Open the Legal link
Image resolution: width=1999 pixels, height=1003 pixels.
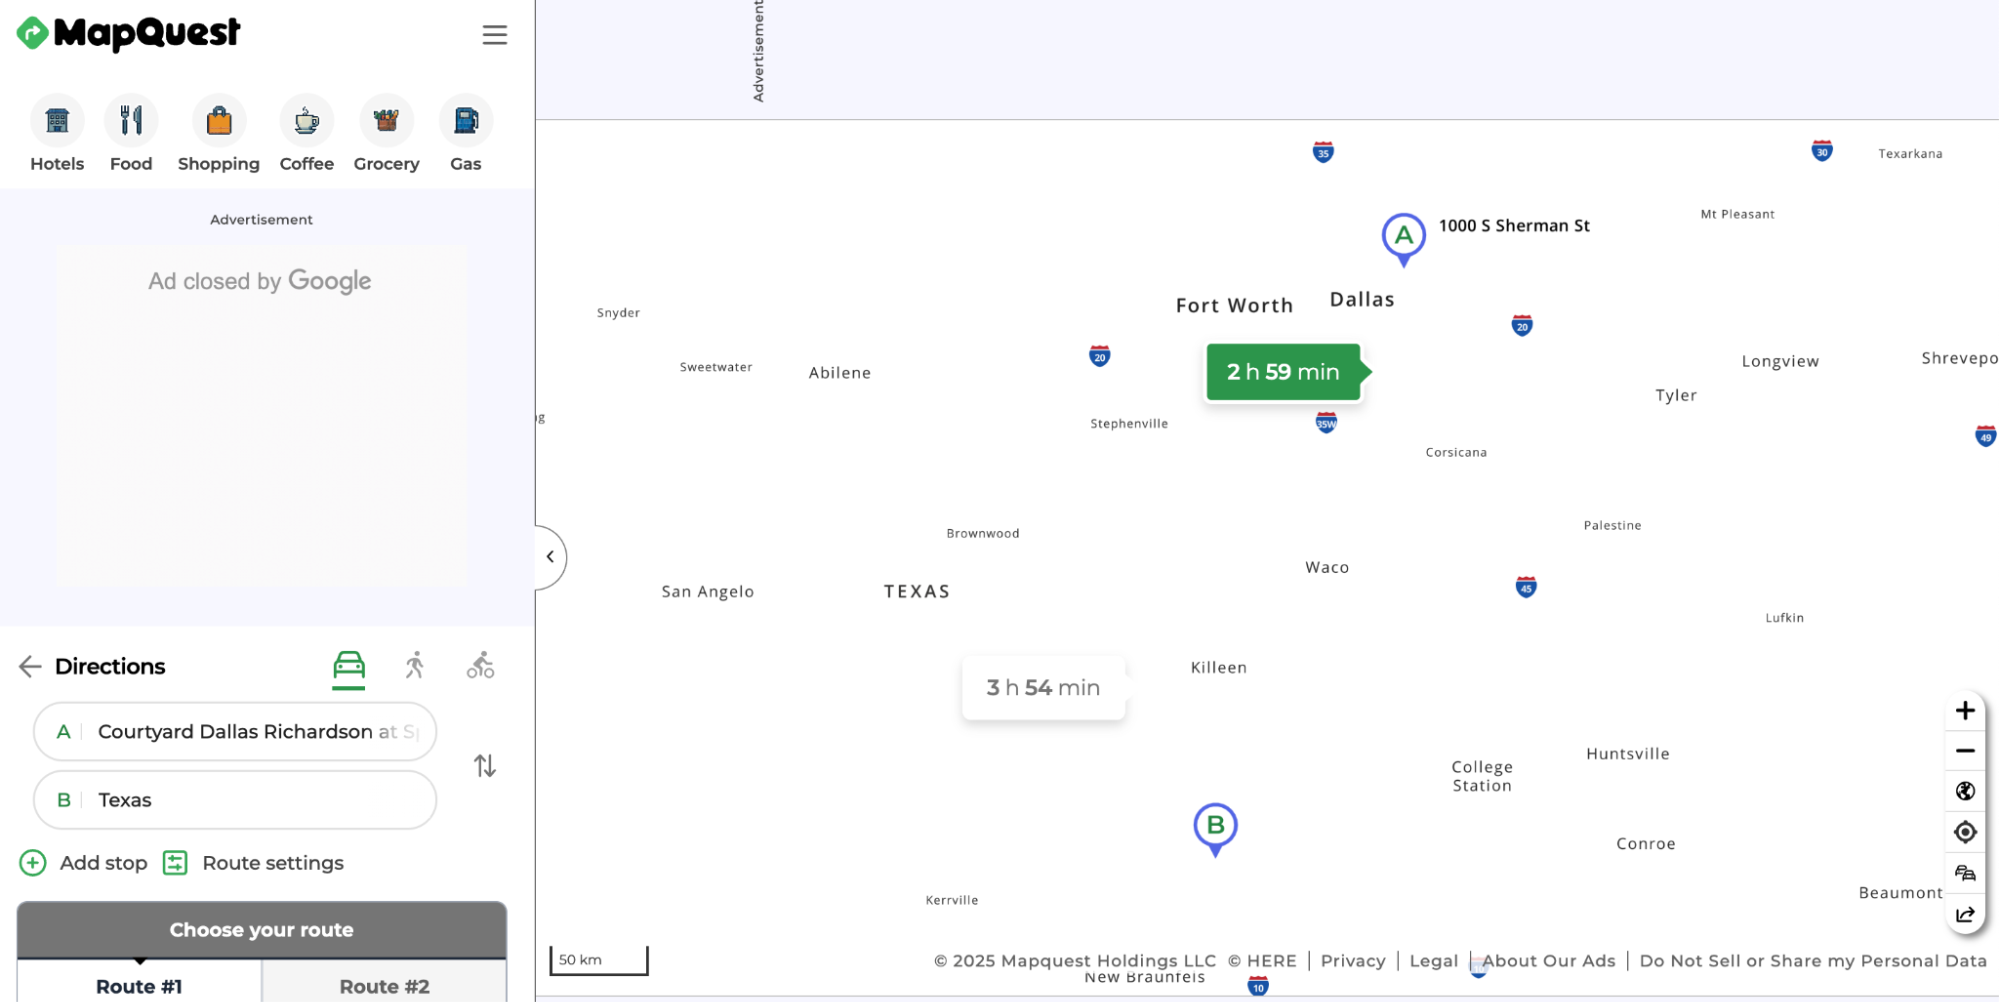pyautogui.click(x=1433, y=961)
